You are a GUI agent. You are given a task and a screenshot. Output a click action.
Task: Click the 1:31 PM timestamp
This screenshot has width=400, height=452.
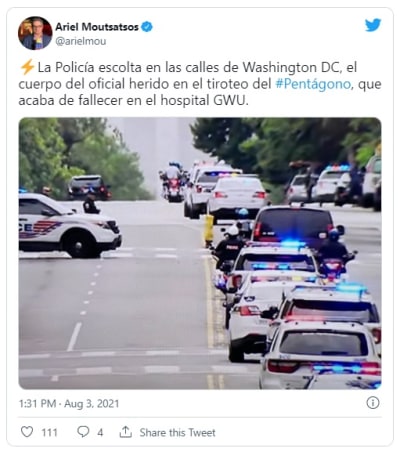coord(37,404)
